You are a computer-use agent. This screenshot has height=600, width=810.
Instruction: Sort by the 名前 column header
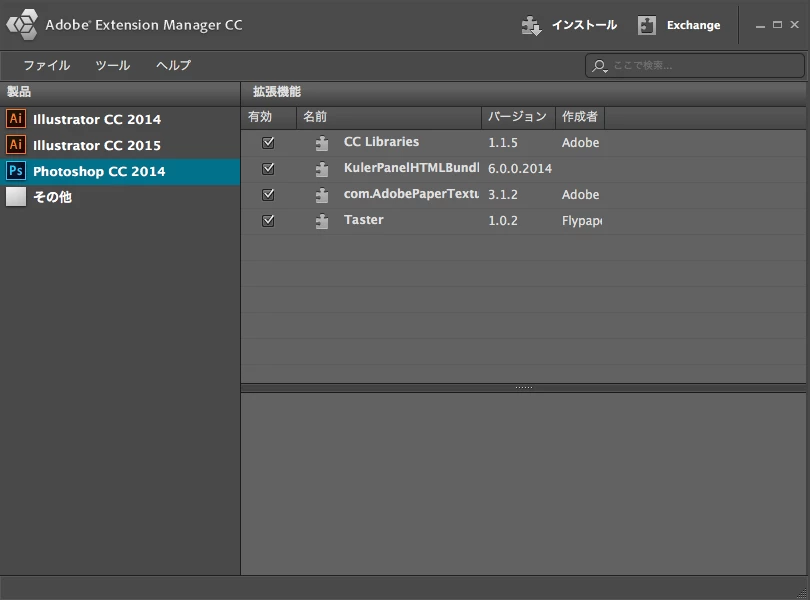pos(389,117)
